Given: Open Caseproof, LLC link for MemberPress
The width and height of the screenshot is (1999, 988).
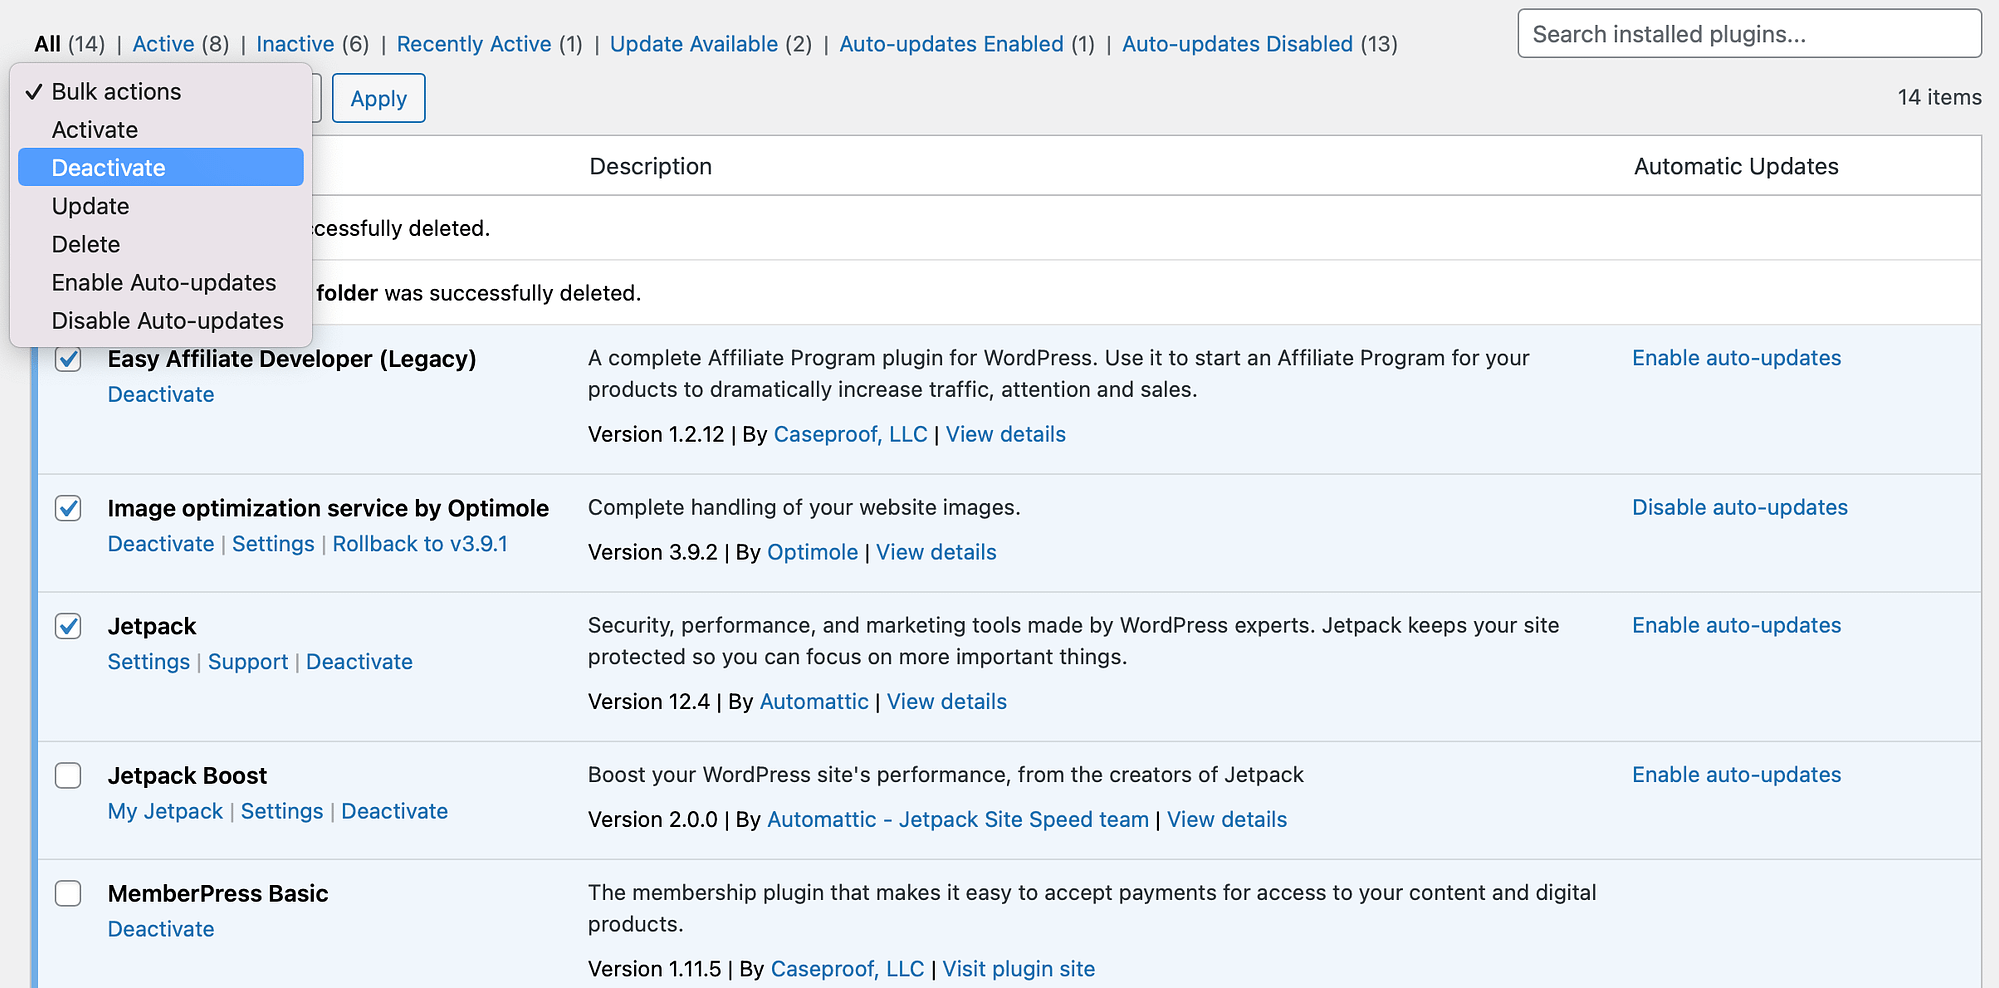Looking at the screenshot, I should [x=848, y=969].
